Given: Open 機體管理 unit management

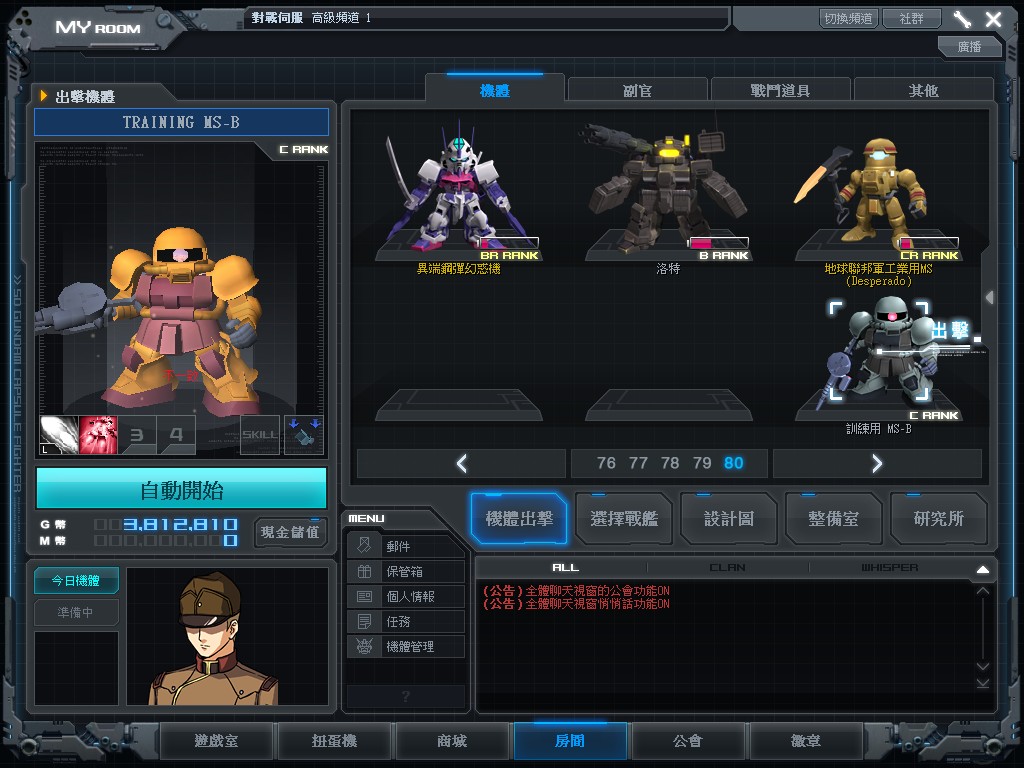Looking at the screenshot, I should point(406,647).
